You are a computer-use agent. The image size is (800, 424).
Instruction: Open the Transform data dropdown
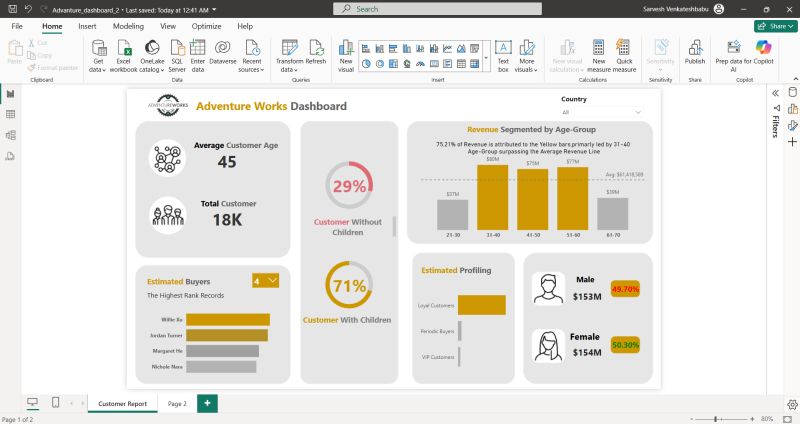click(289, 56)
